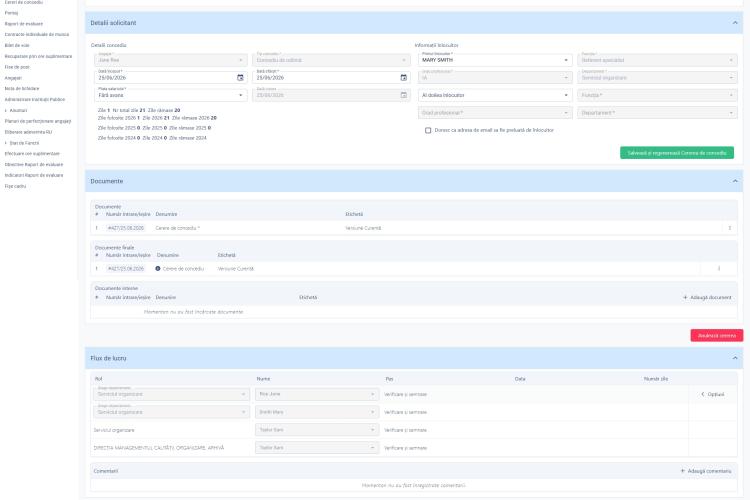Open three-dot menu of Documente finale row

719,269
